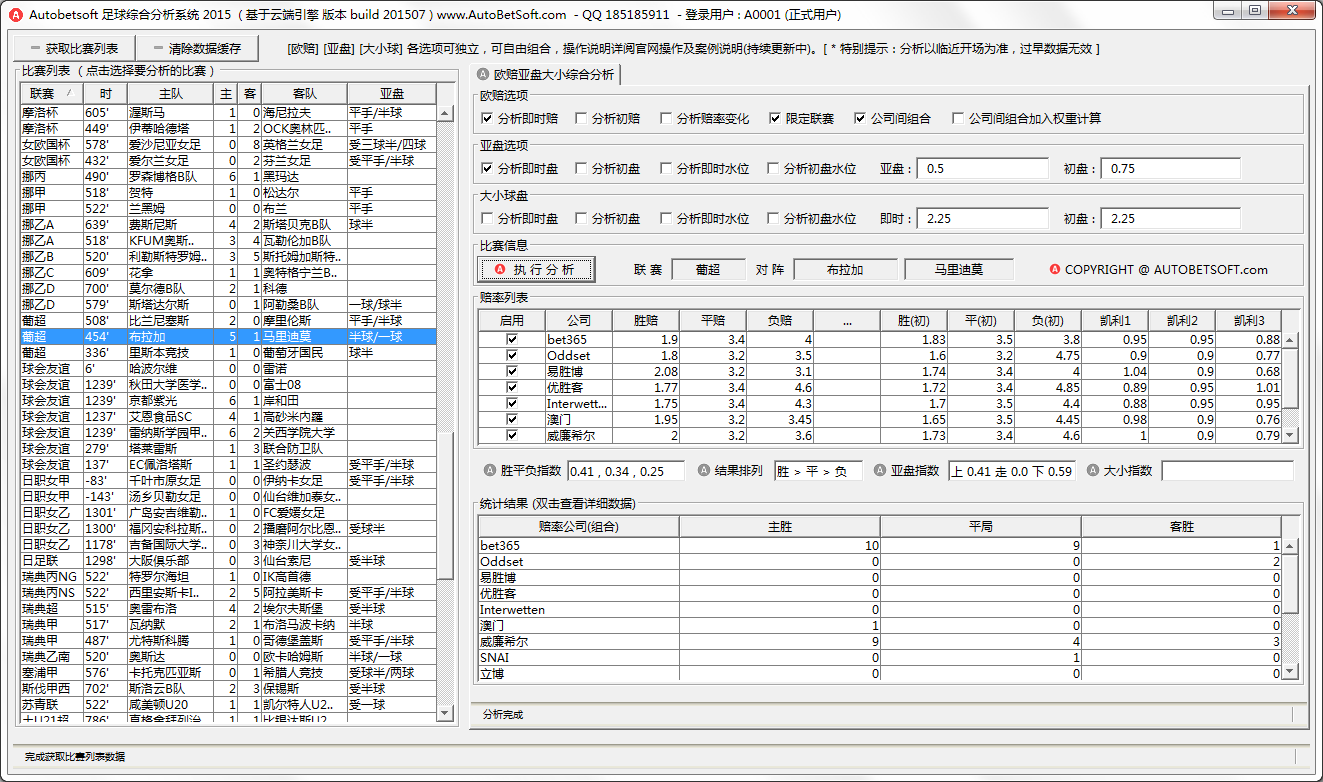Uncheck the 限定联赛 checkbox
This screenshot has width=1323, height=782.
[x=775, y=118]
